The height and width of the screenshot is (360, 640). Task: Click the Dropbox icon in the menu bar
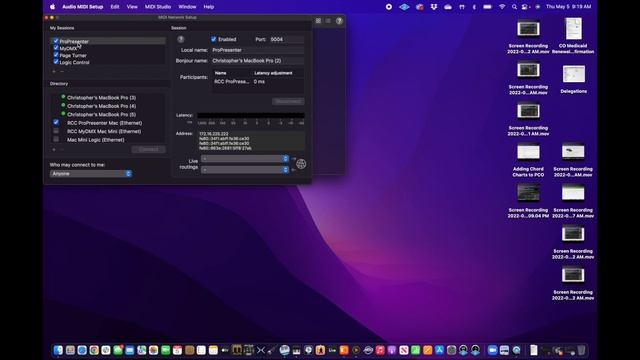[x=433, y=7]
